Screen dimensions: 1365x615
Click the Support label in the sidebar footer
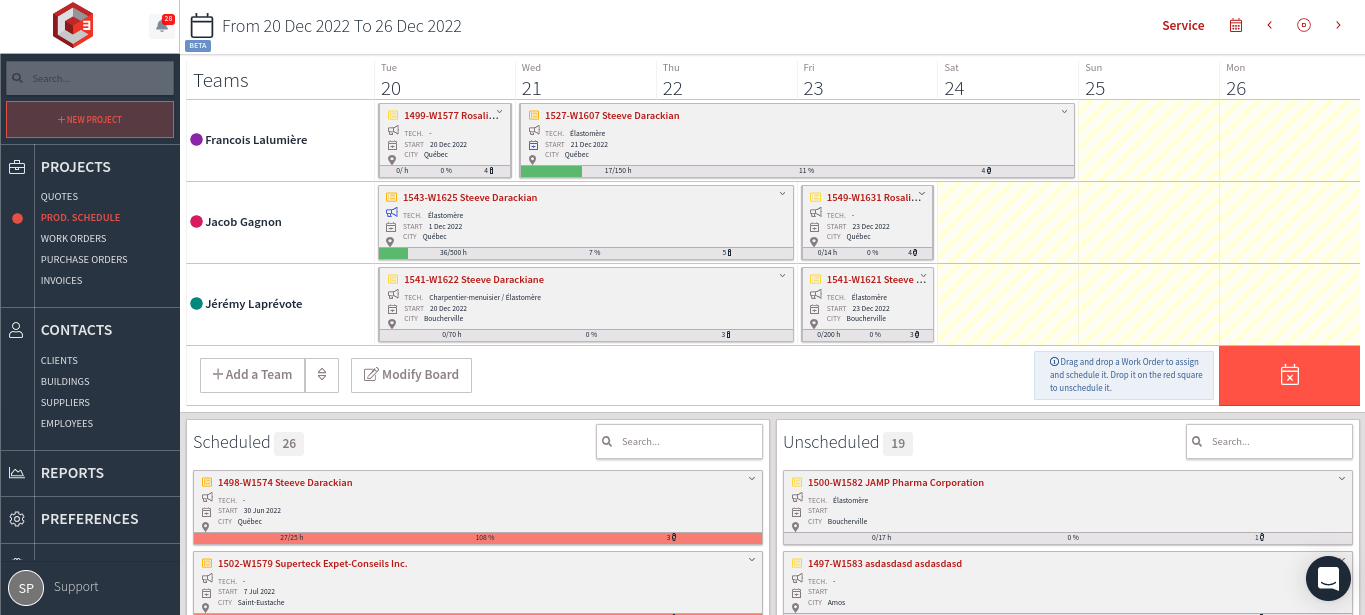(x=76, y=588)
